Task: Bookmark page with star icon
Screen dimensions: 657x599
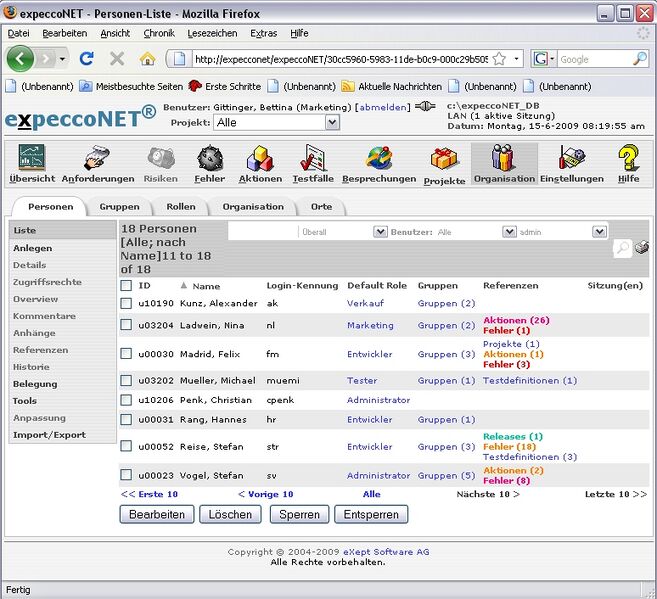Action: point(499,59)
